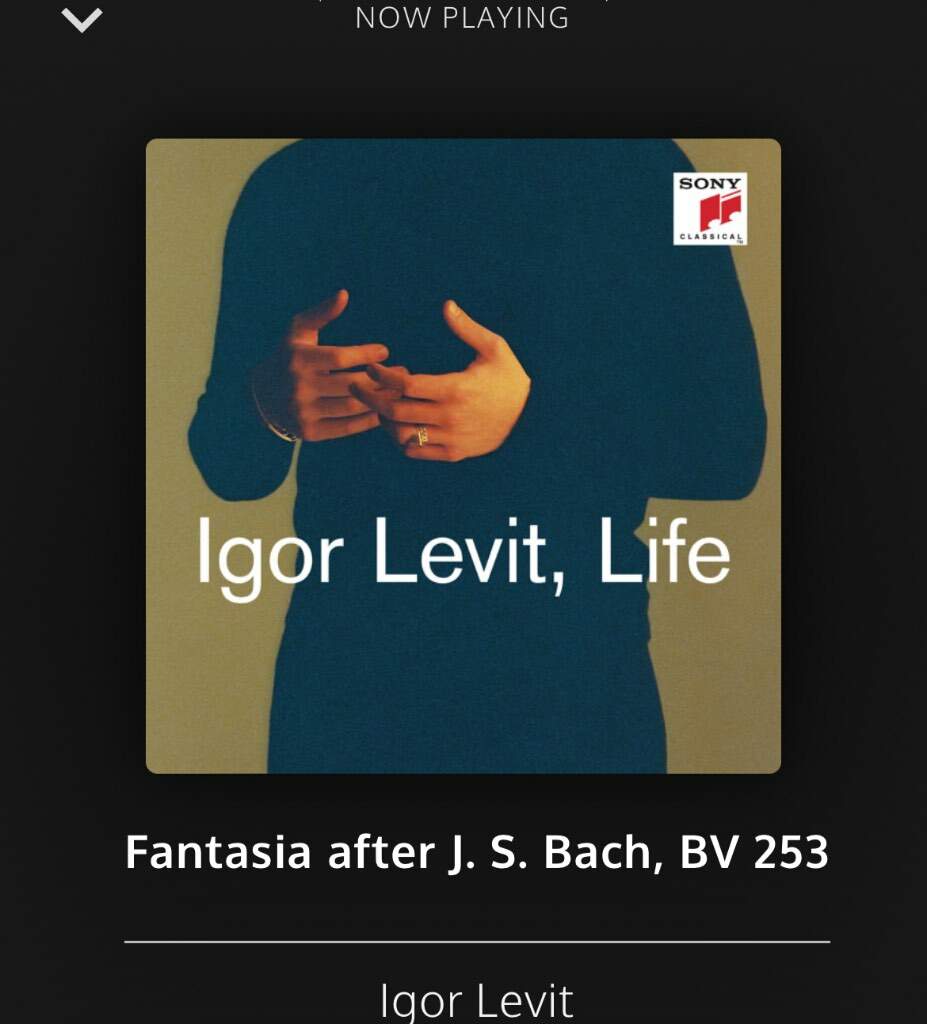Click the bracelet on the left wrist
927x1024 pixels.
click(274, 415)
